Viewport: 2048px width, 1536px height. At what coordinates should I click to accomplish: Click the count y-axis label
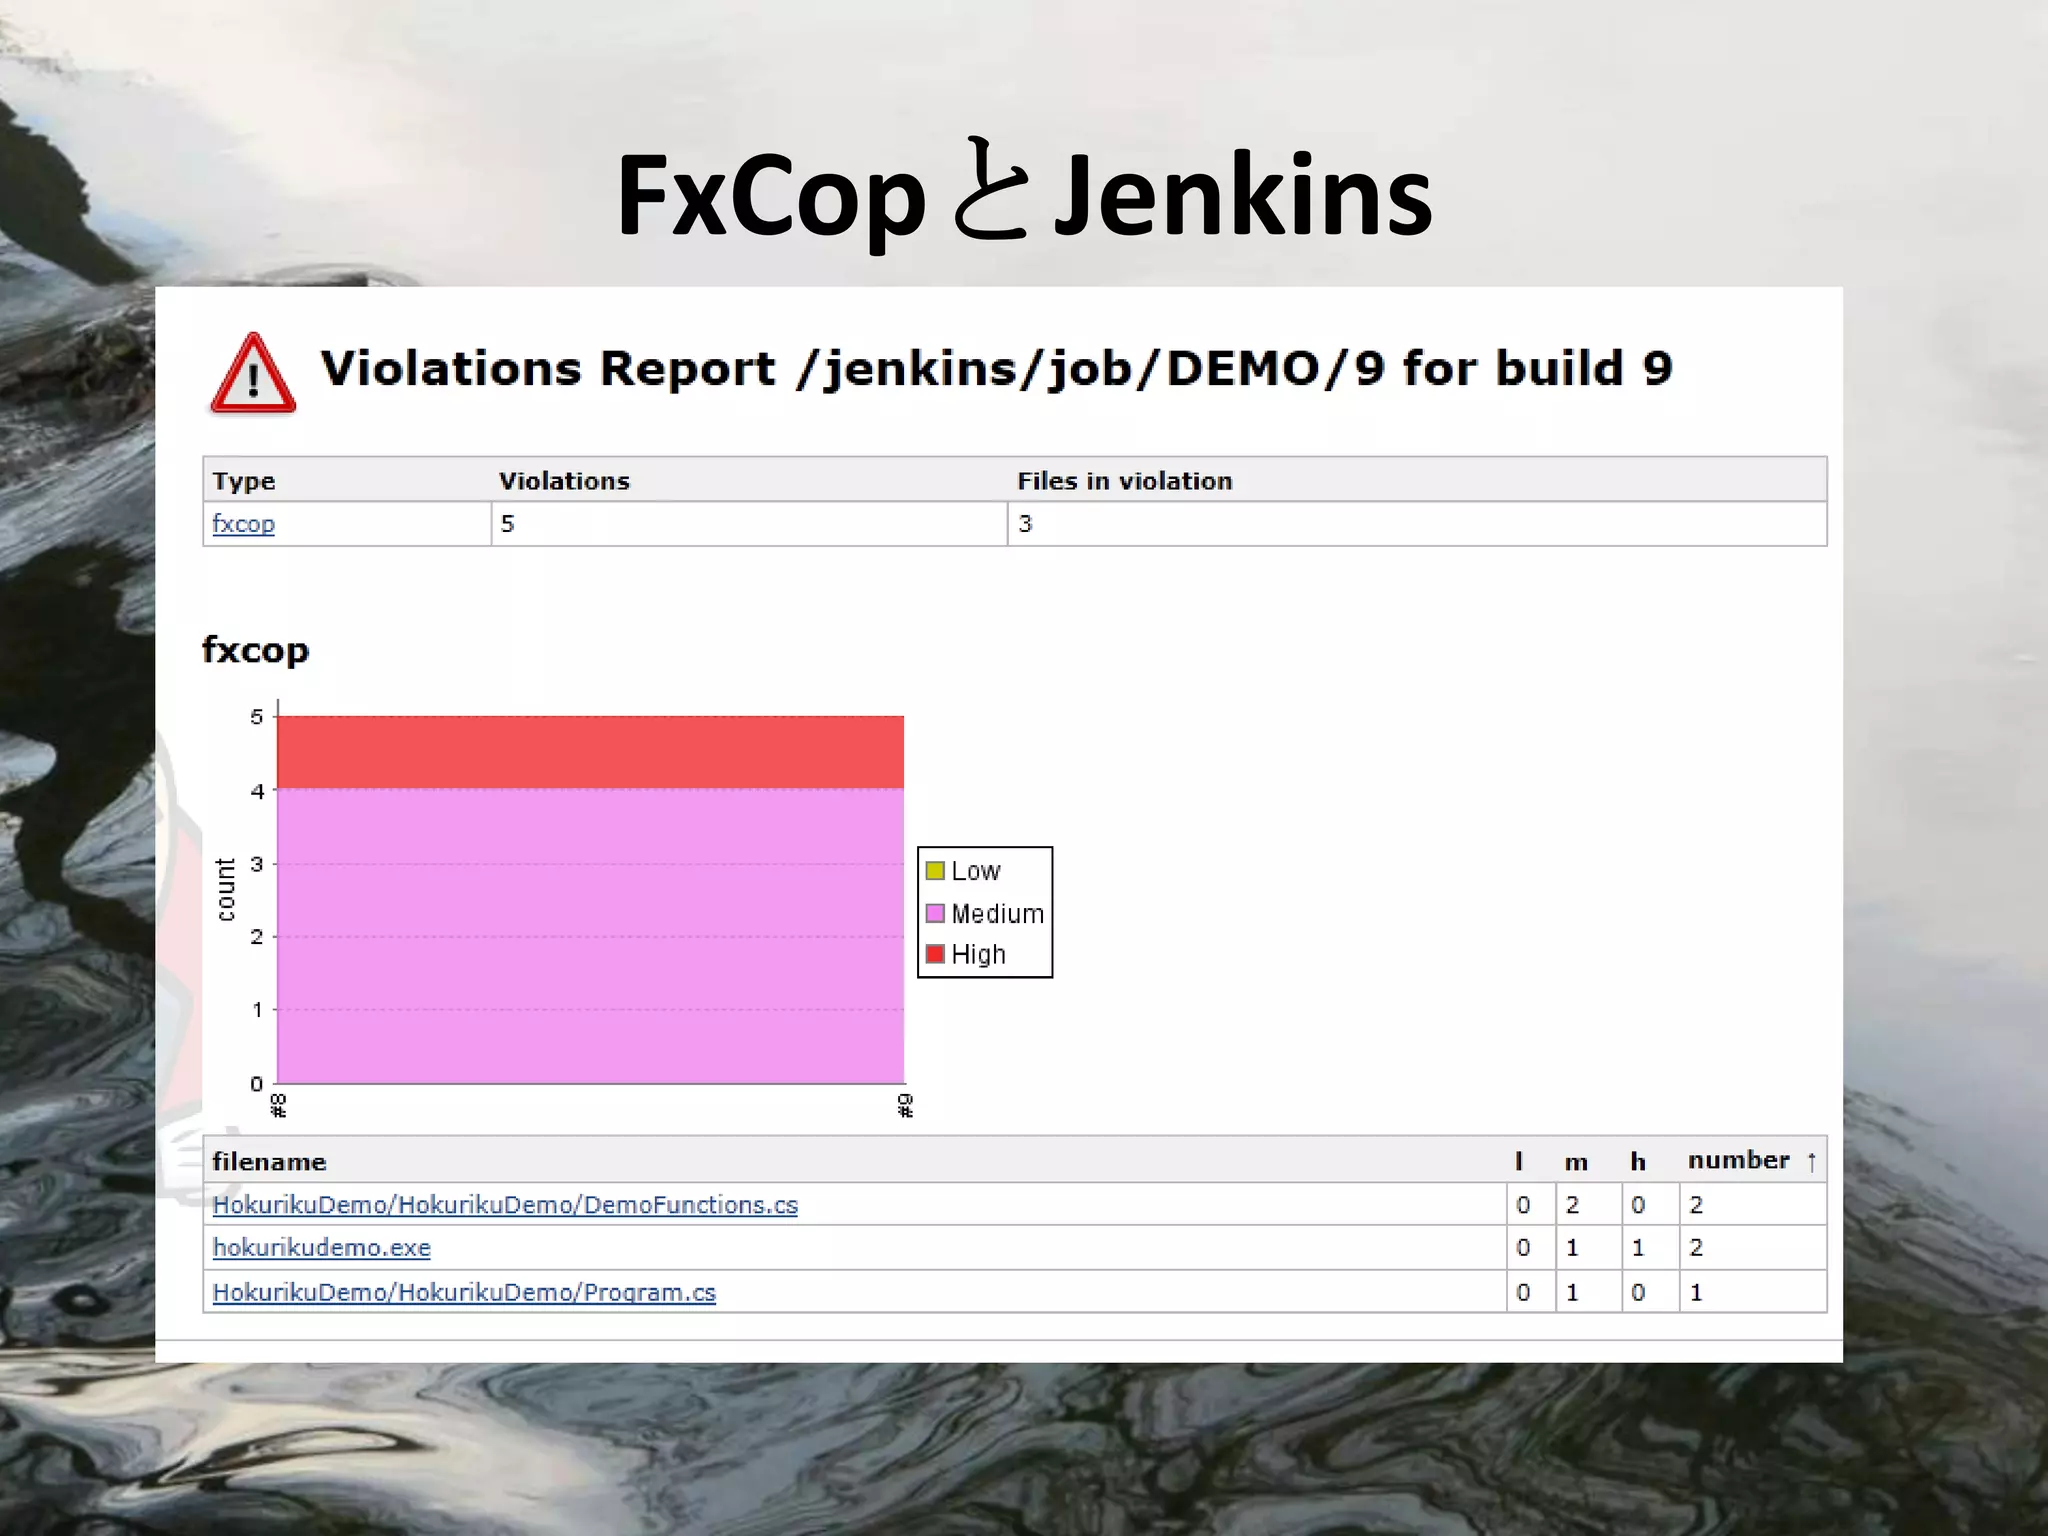click(x=226, y=889)
